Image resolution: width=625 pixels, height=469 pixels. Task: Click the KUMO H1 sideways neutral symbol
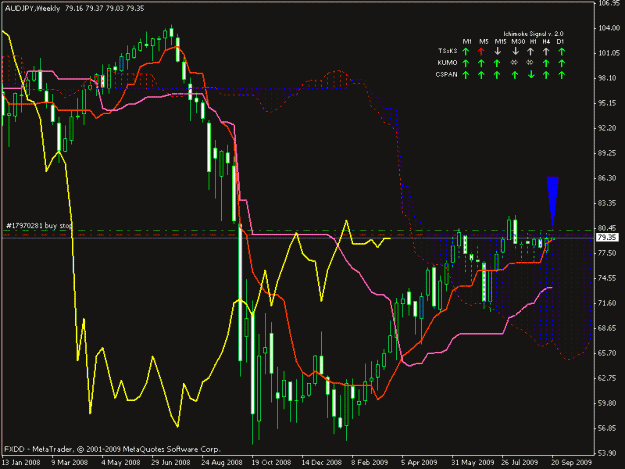pyautogui.click(x=530, y=63)
